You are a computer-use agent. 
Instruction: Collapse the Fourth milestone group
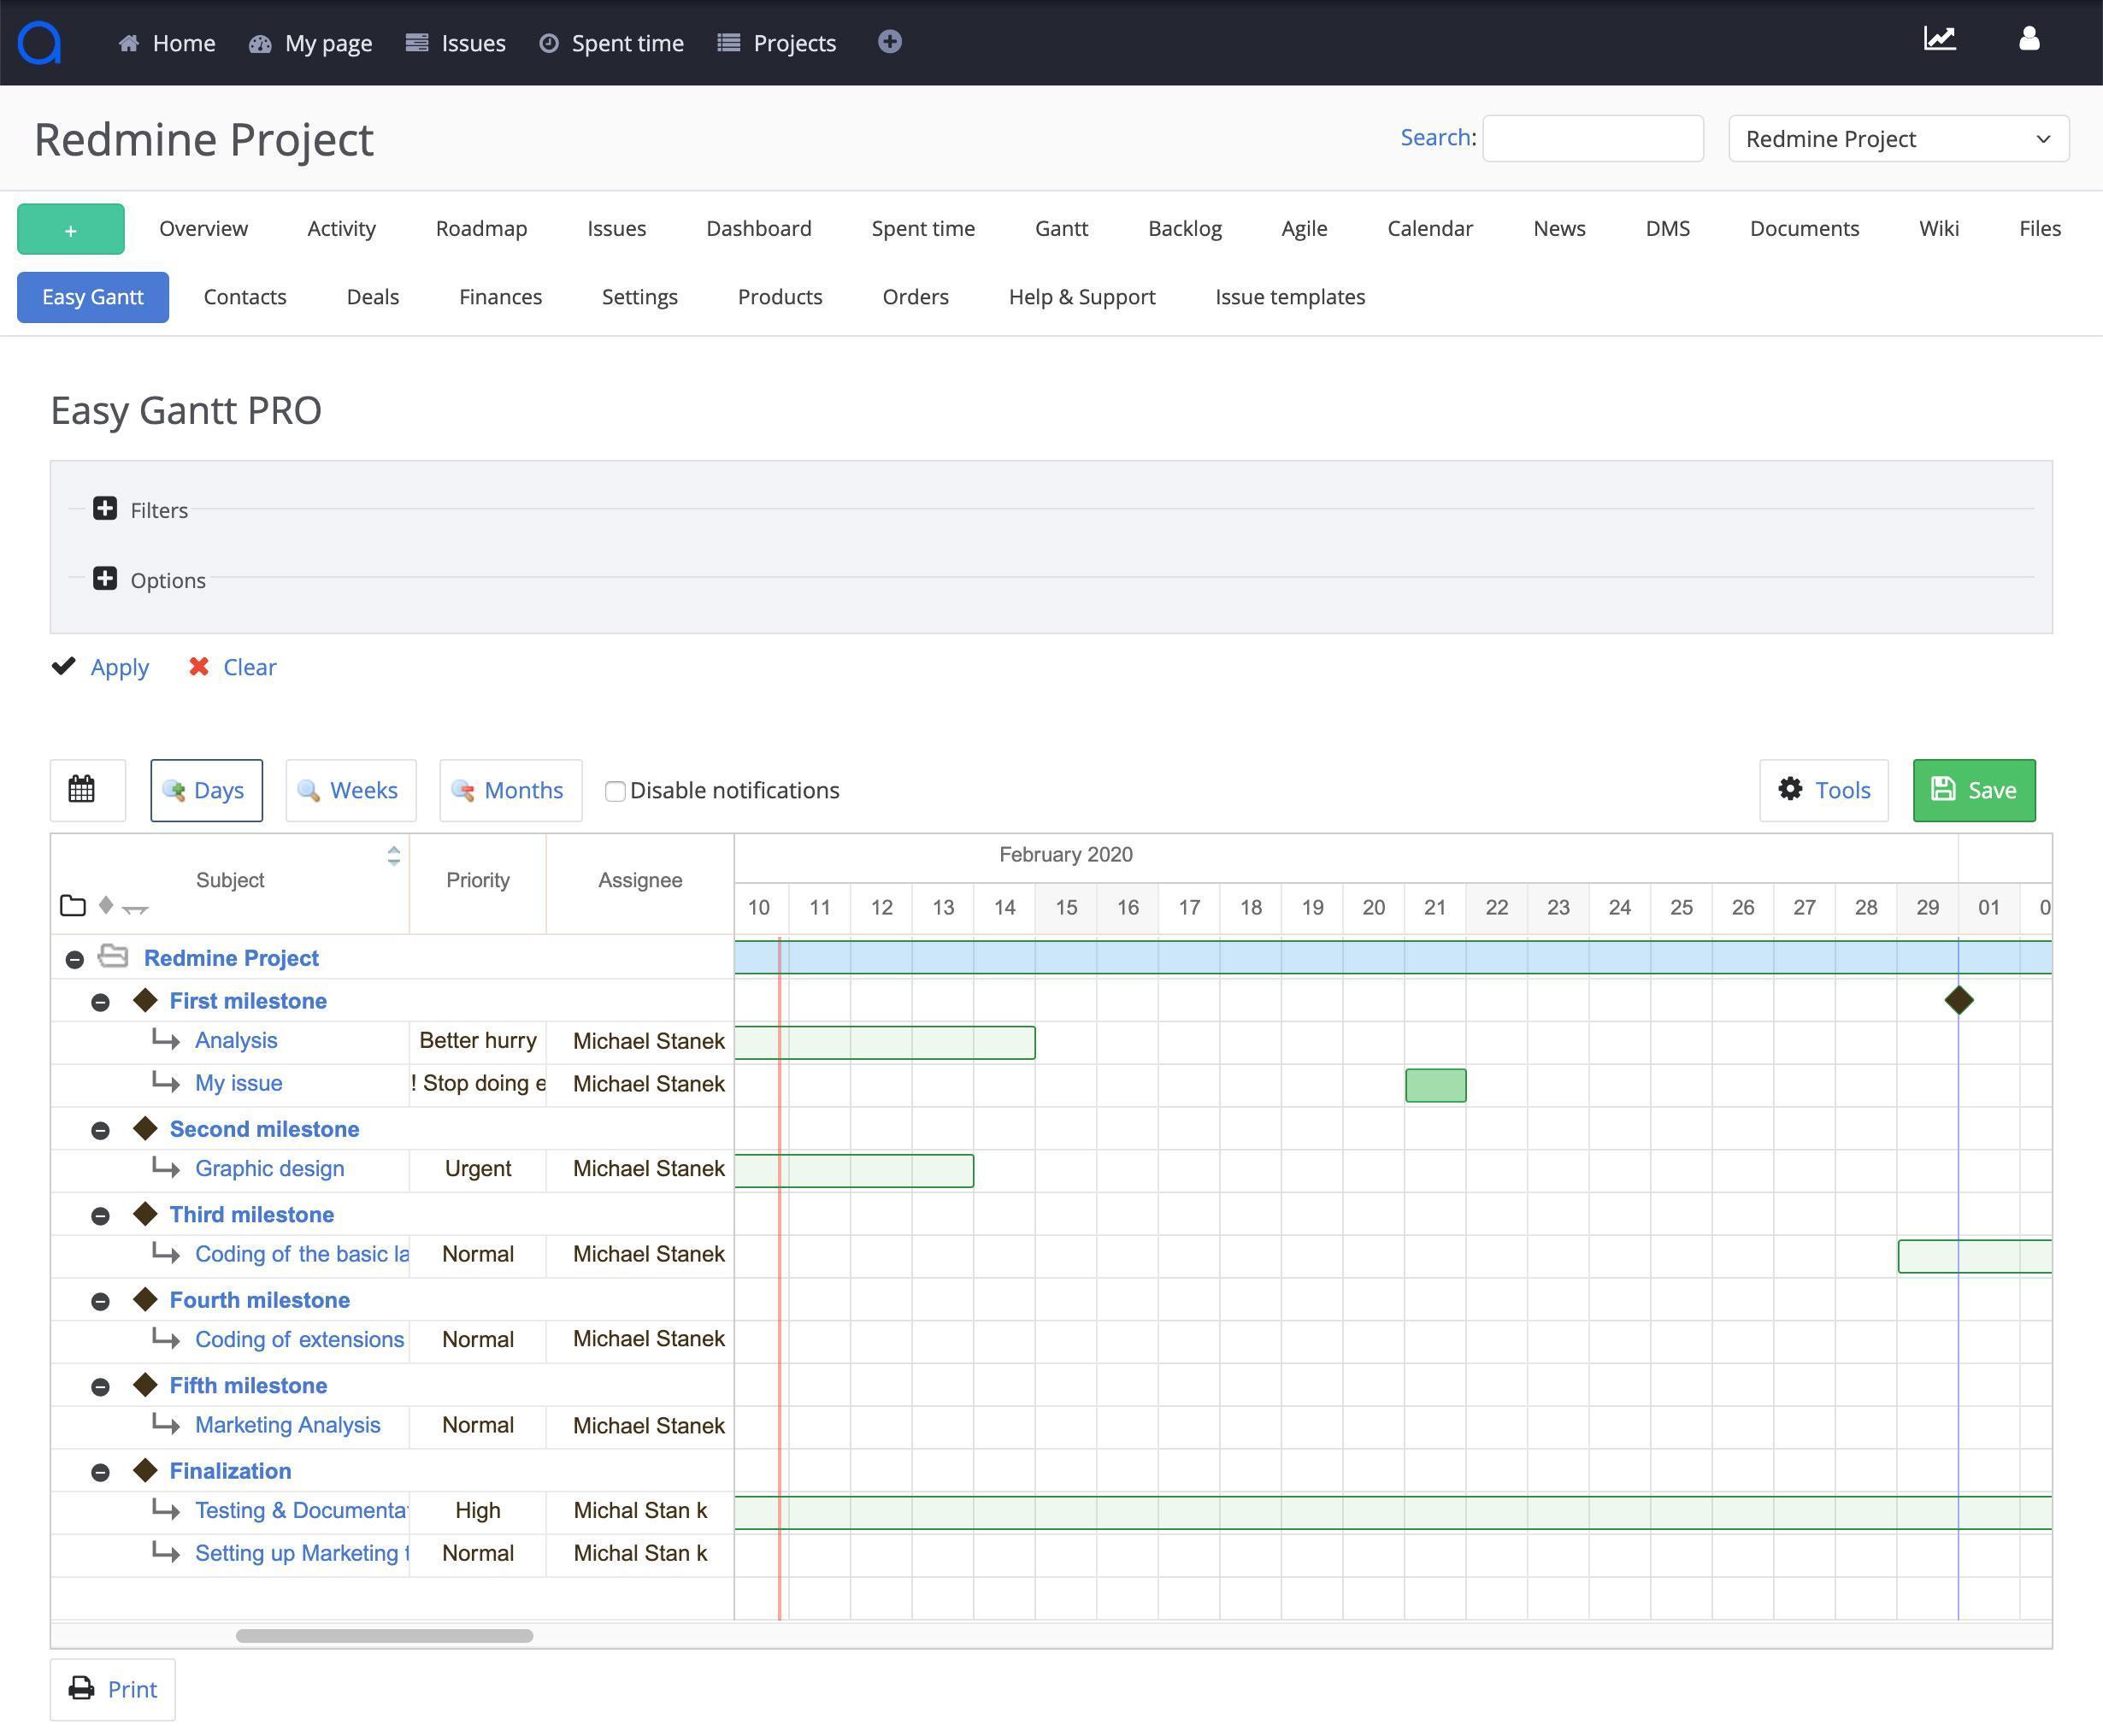(100, 1301)
